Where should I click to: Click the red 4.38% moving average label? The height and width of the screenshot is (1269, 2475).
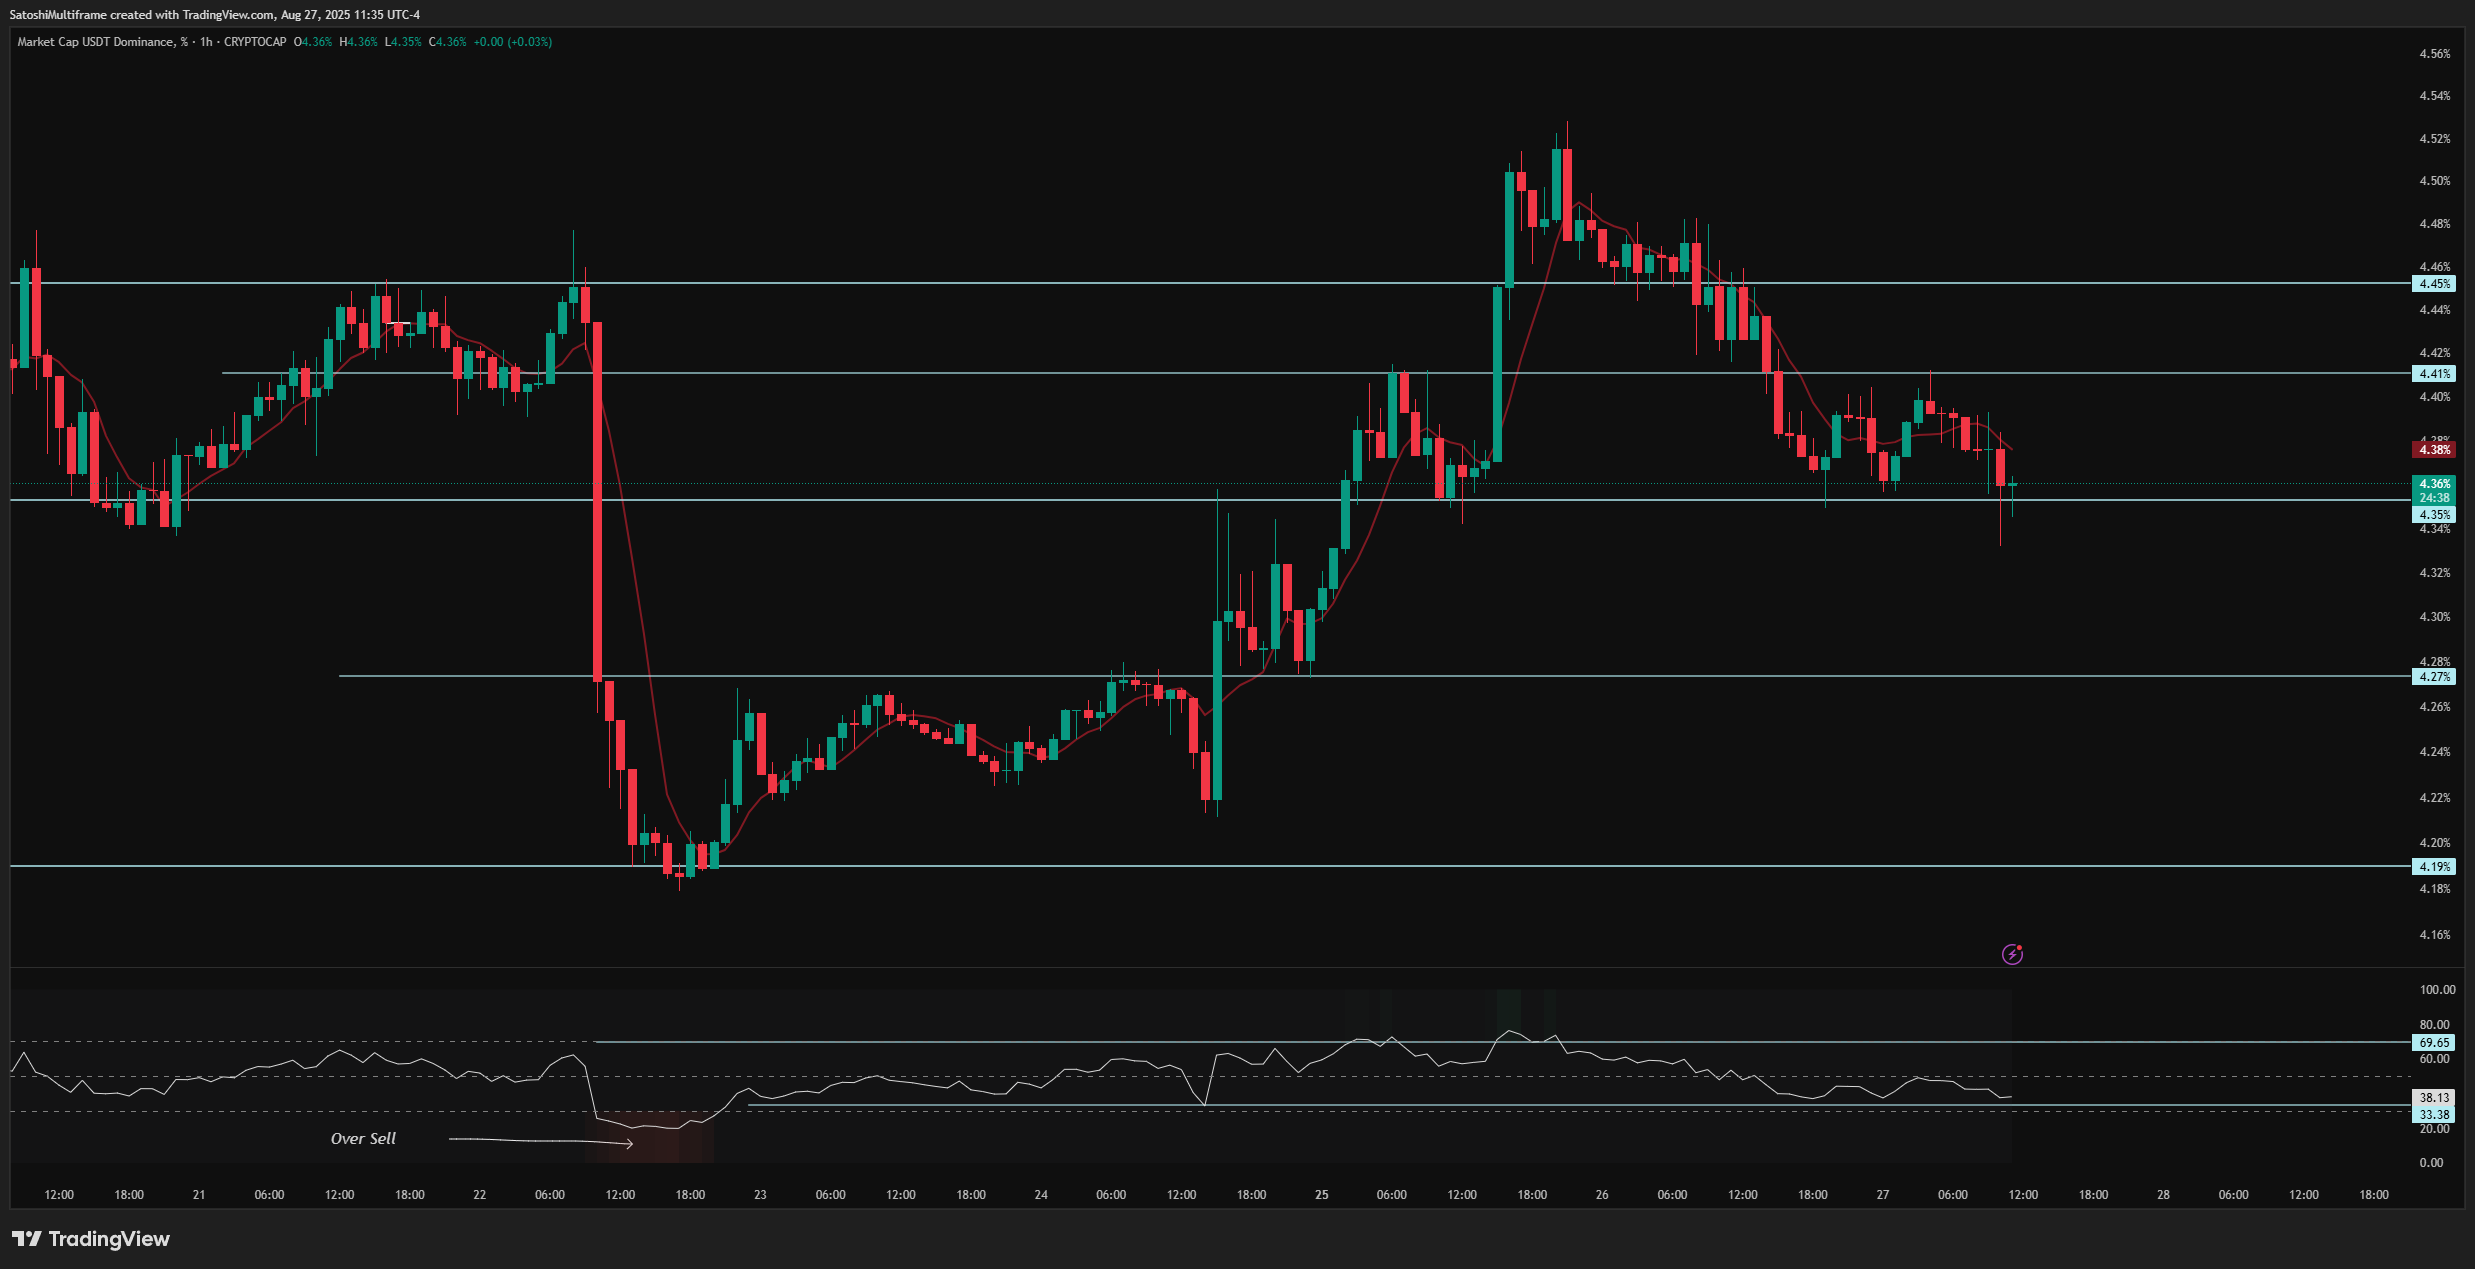[2434, 450]
